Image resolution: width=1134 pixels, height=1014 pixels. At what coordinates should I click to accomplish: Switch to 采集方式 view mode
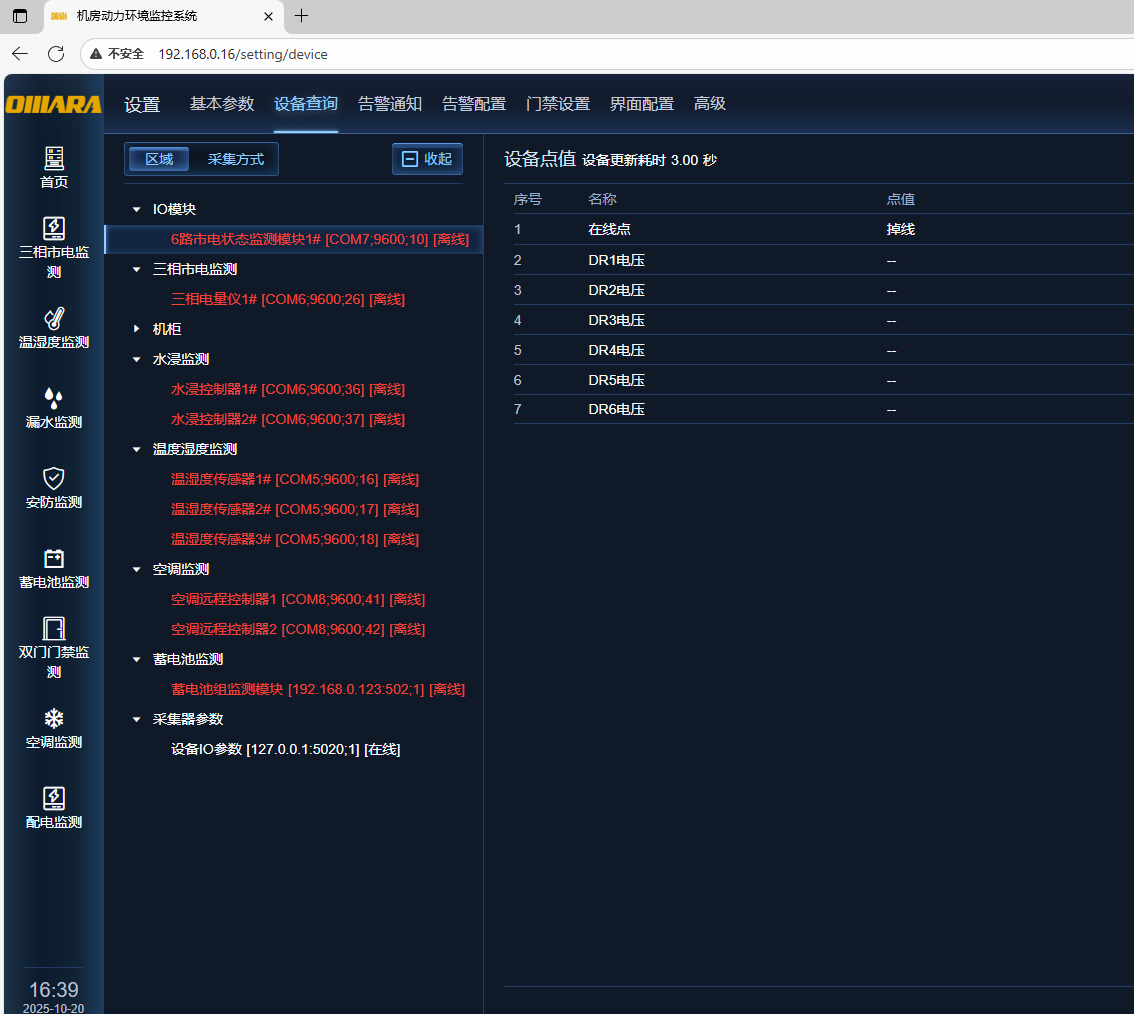coord(235,159)
